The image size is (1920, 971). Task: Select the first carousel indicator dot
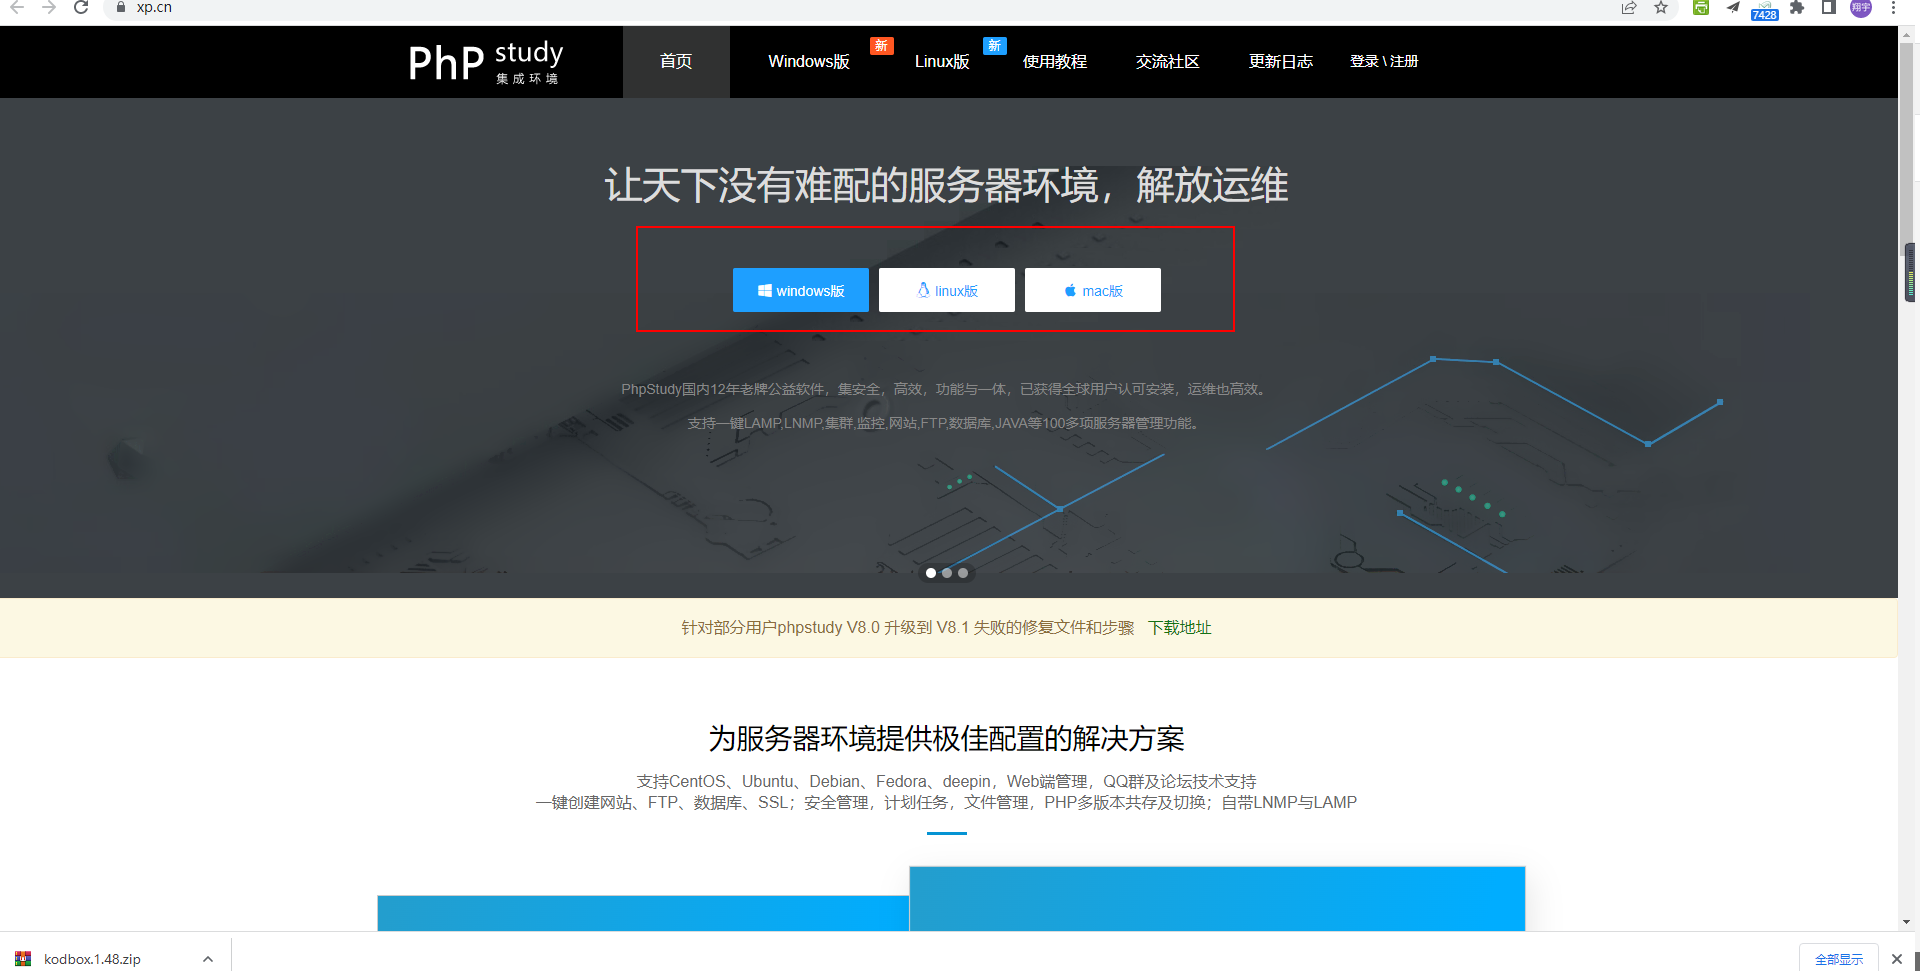931,573
